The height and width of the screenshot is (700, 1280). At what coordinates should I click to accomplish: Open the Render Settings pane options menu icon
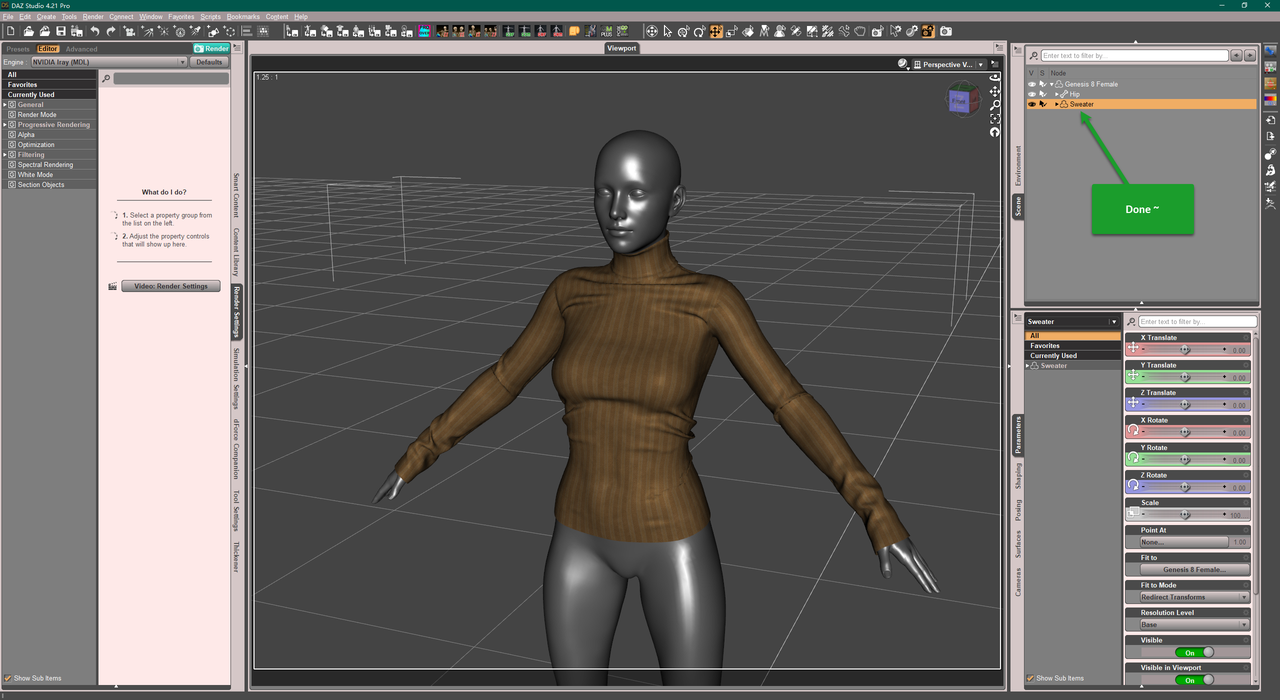click(x=236, y=47)
